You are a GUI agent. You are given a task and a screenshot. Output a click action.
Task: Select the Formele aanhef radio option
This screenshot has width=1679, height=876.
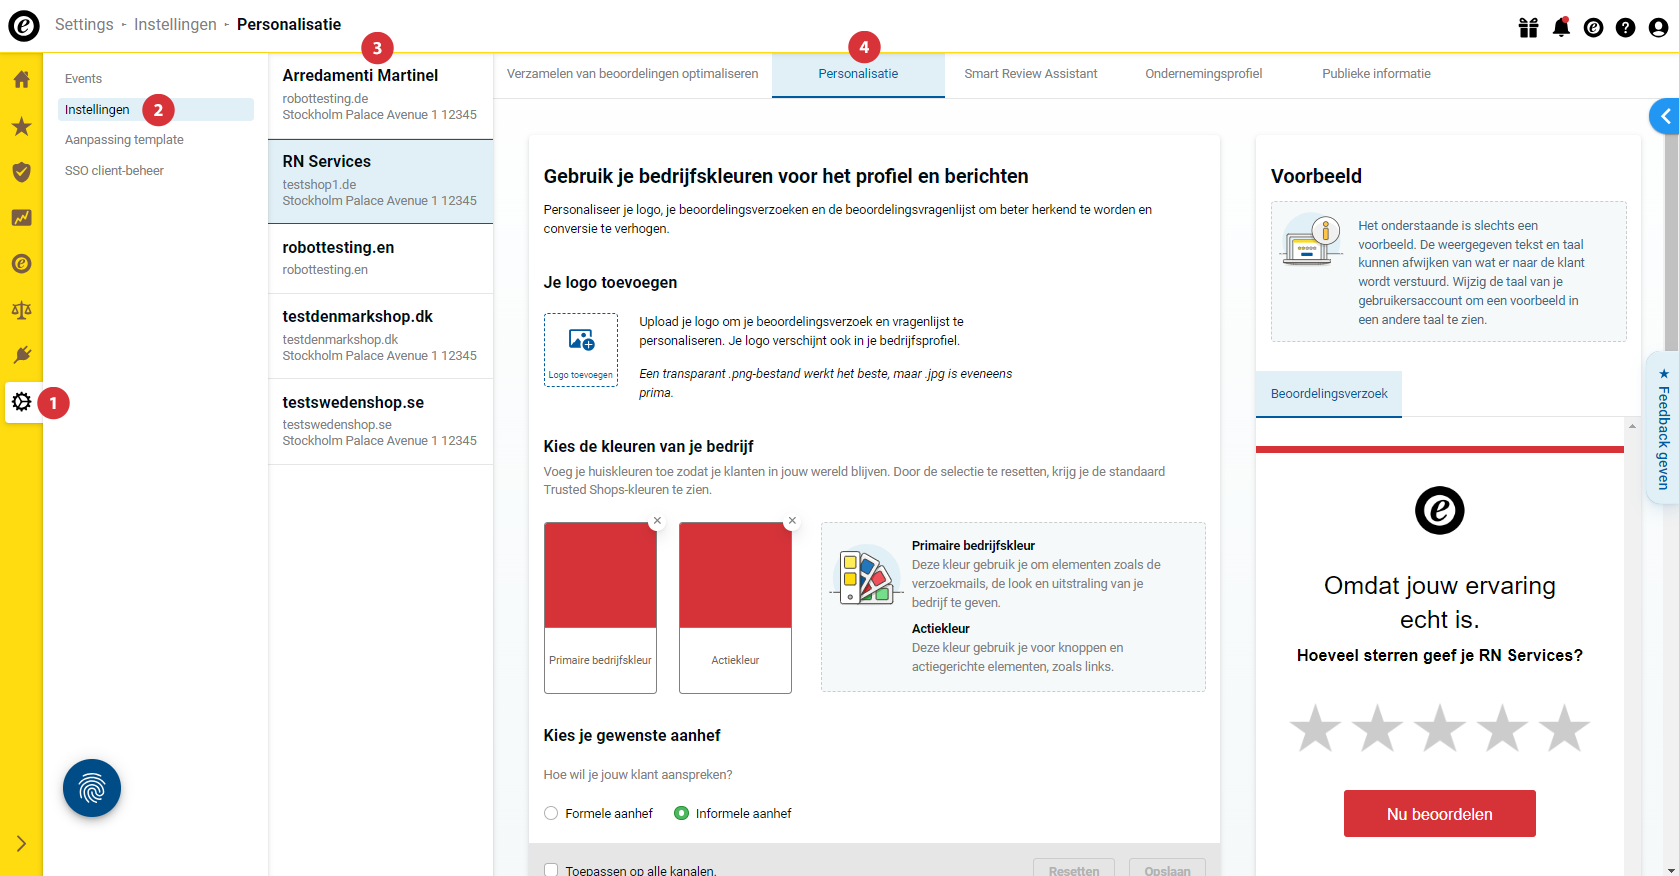pyautogui.click(x=551, y=813)
